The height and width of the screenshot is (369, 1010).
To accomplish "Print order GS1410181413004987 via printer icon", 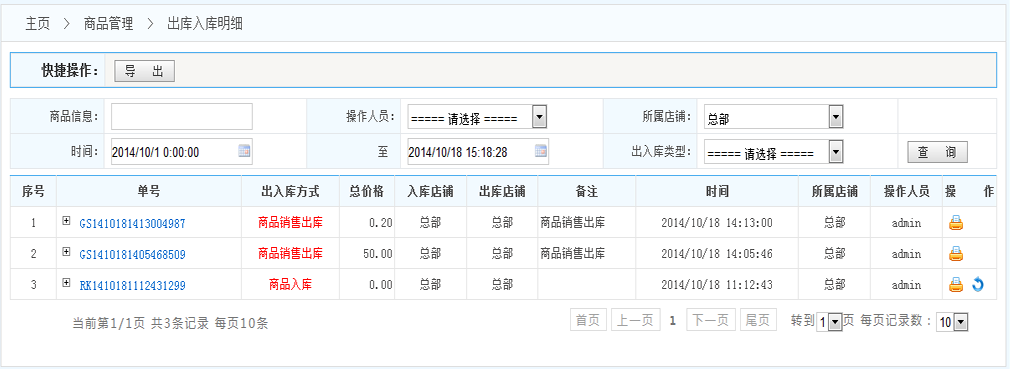I will click(956, 223).
